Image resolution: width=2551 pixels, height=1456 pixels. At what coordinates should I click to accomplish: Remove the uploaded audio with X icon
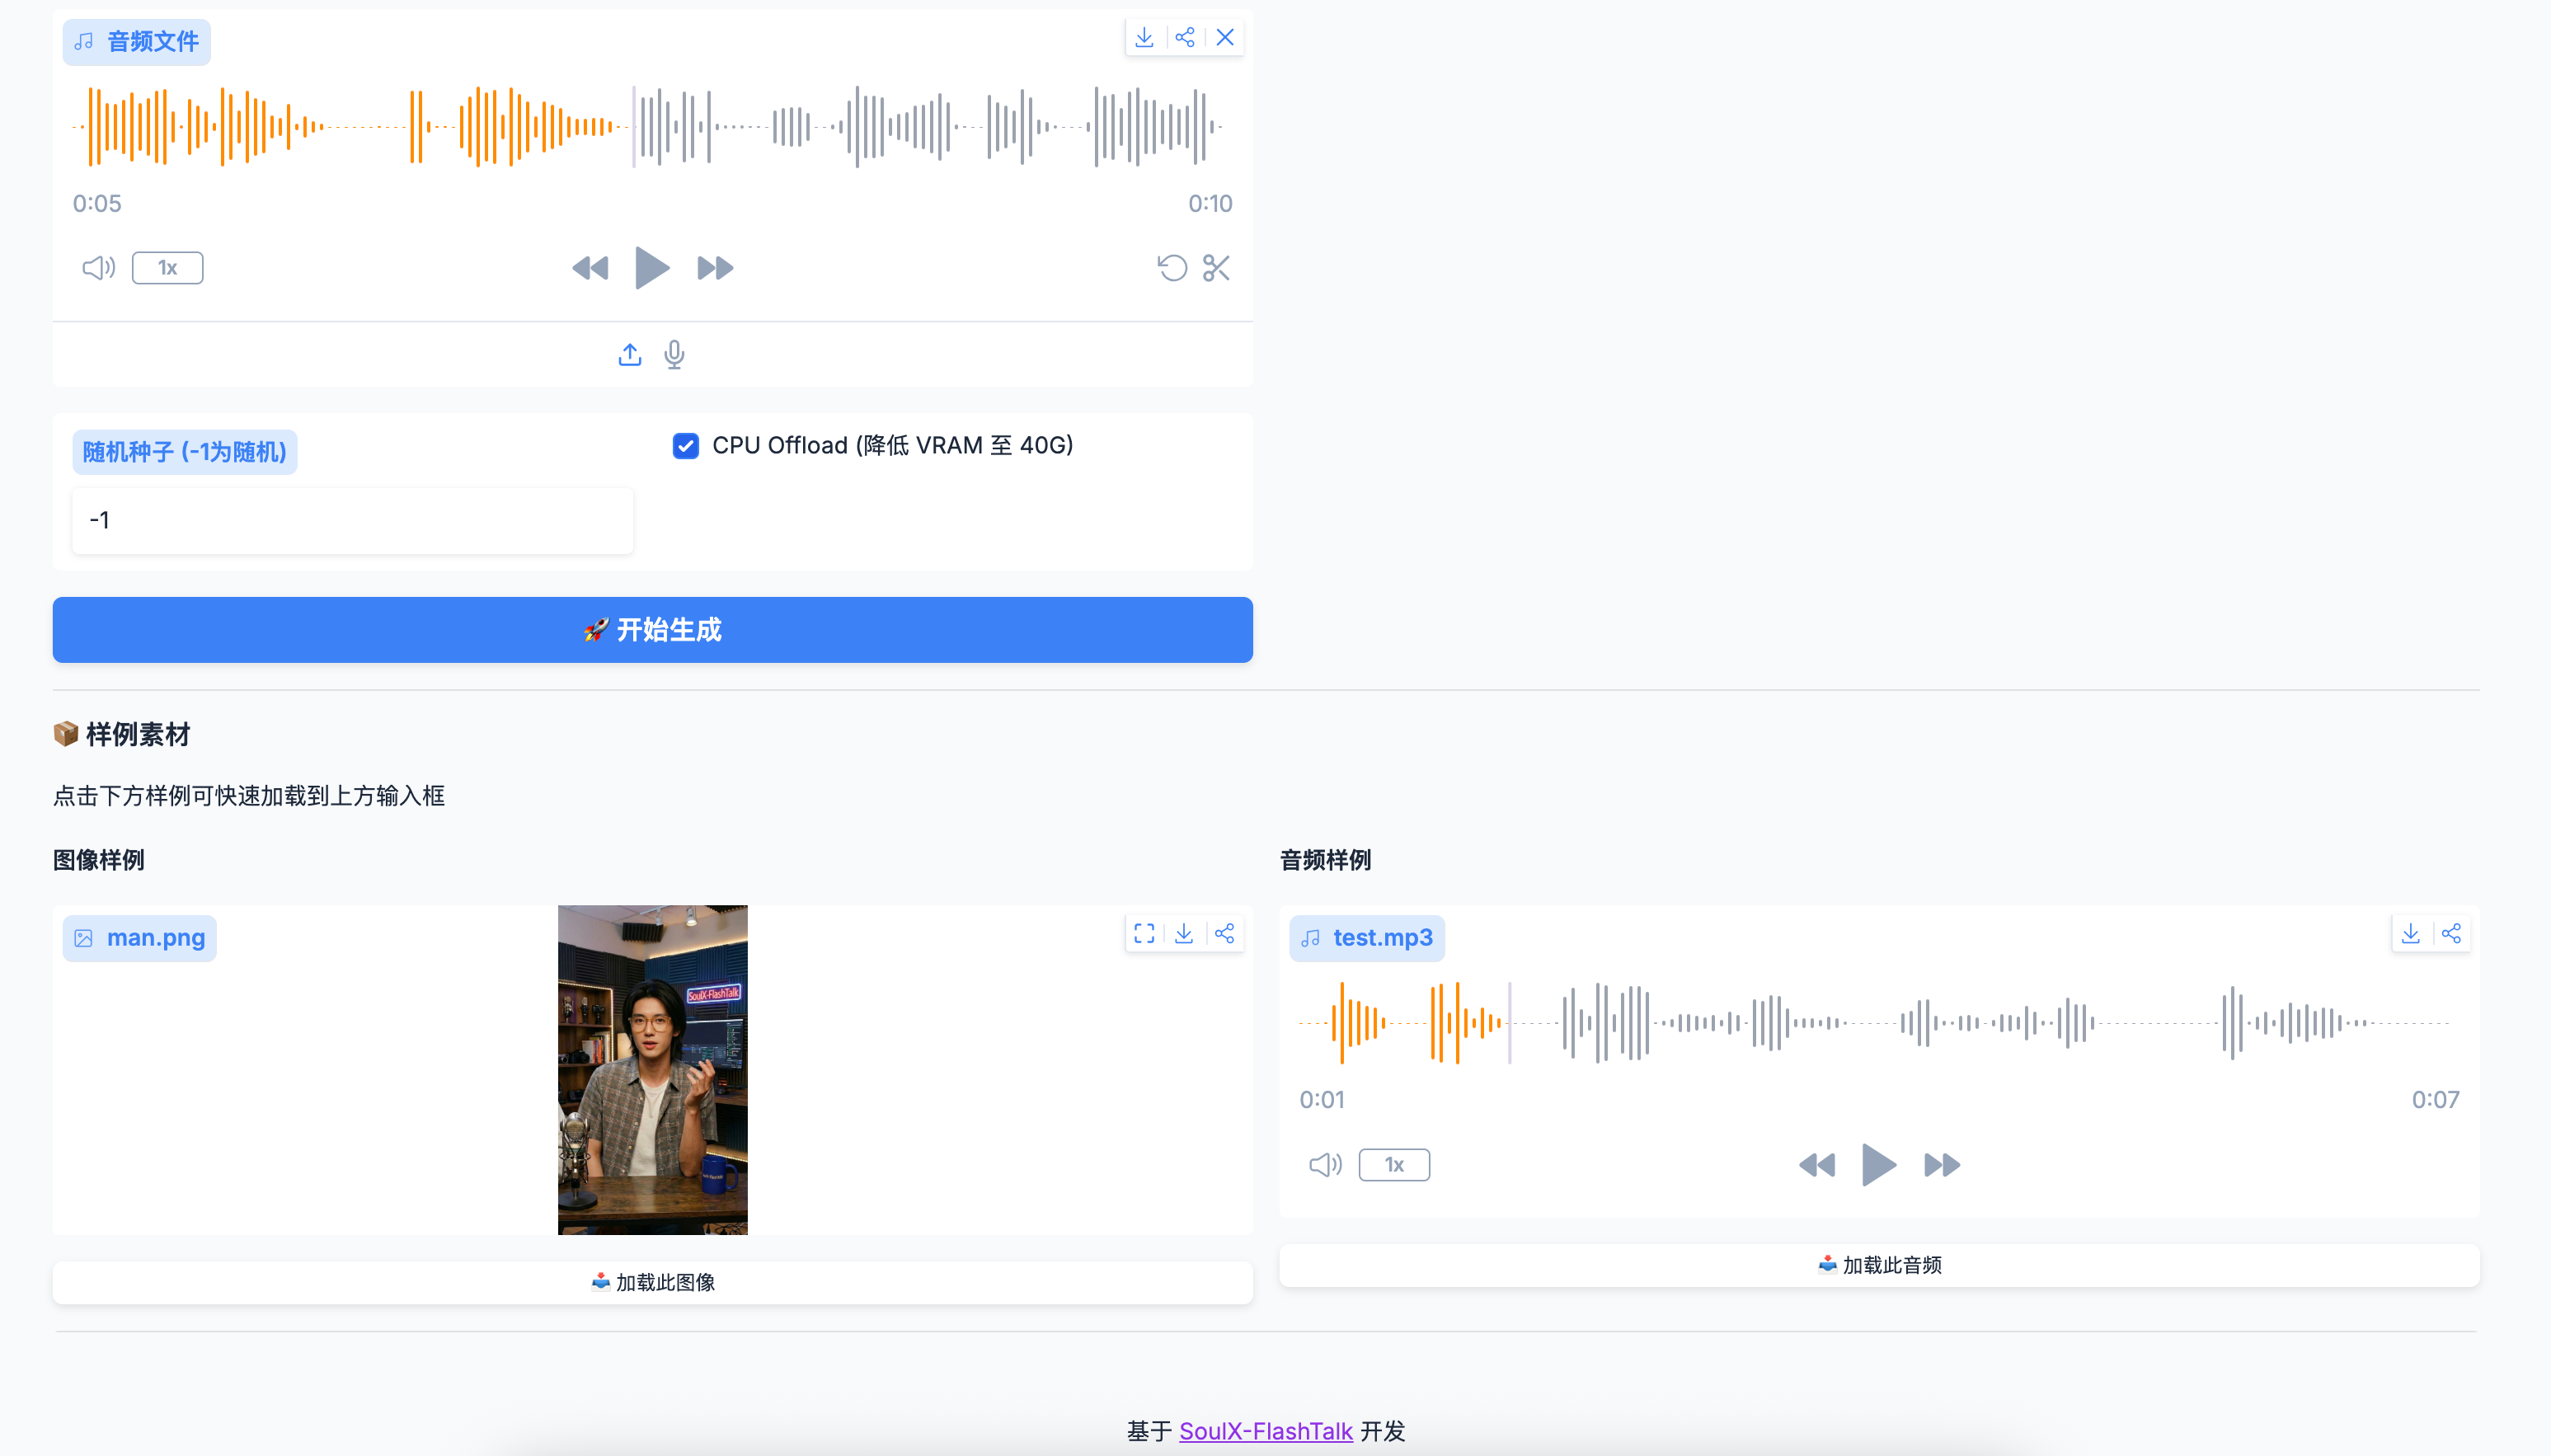(x=1225, y=38)
